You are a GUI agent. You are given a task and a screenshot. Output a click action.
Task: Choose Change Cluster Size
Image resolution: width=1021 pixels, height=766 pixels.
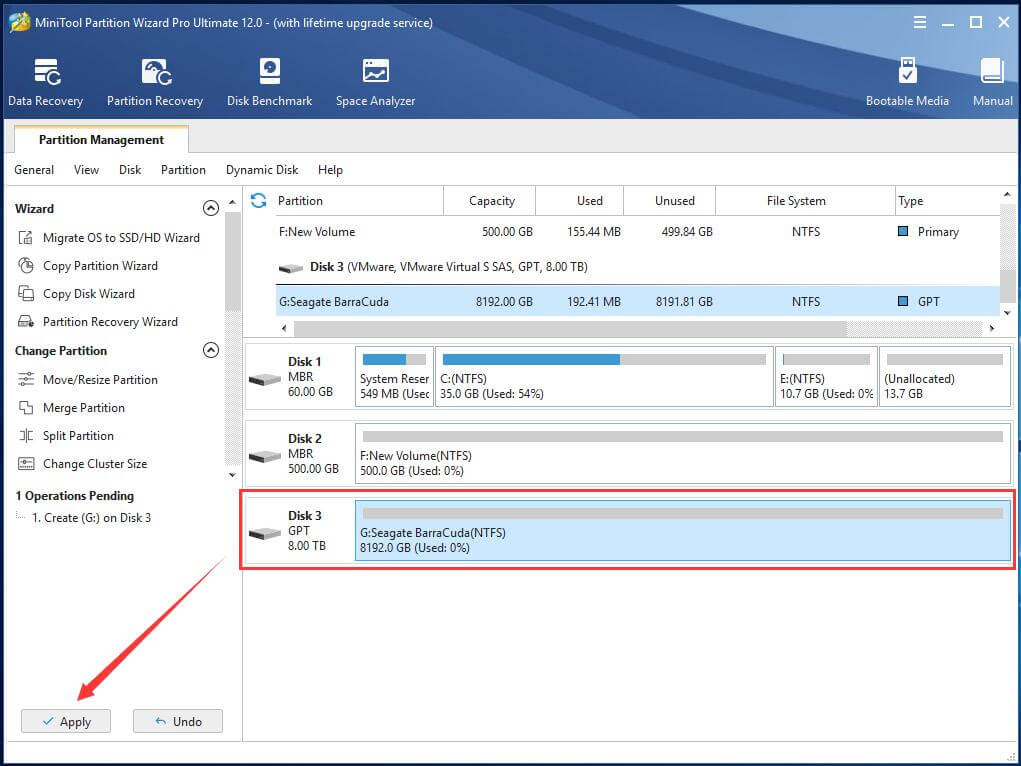[x=95, y=464]
